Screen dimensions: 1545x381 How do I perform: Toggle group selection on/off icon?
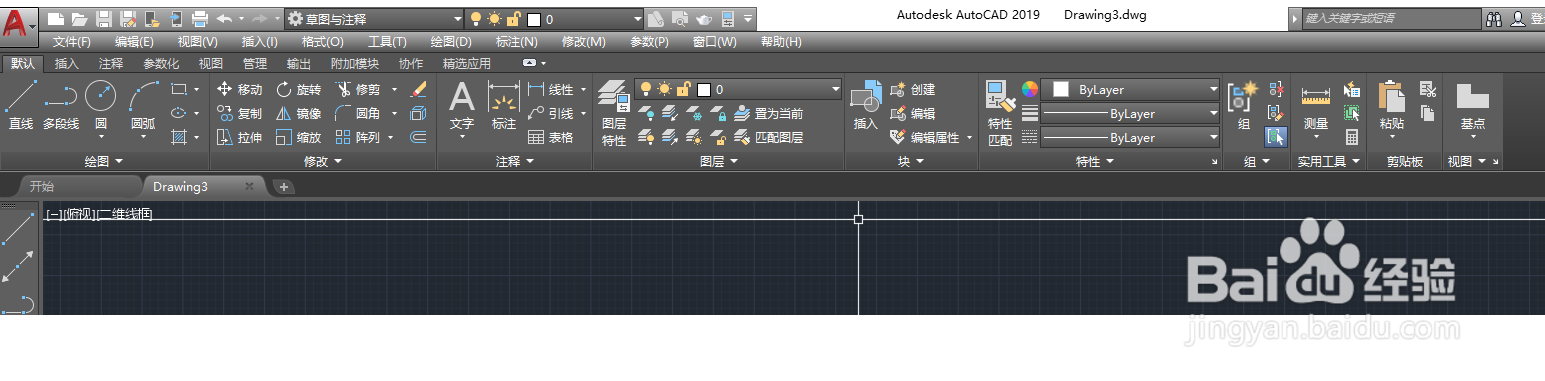point(1275,137)
